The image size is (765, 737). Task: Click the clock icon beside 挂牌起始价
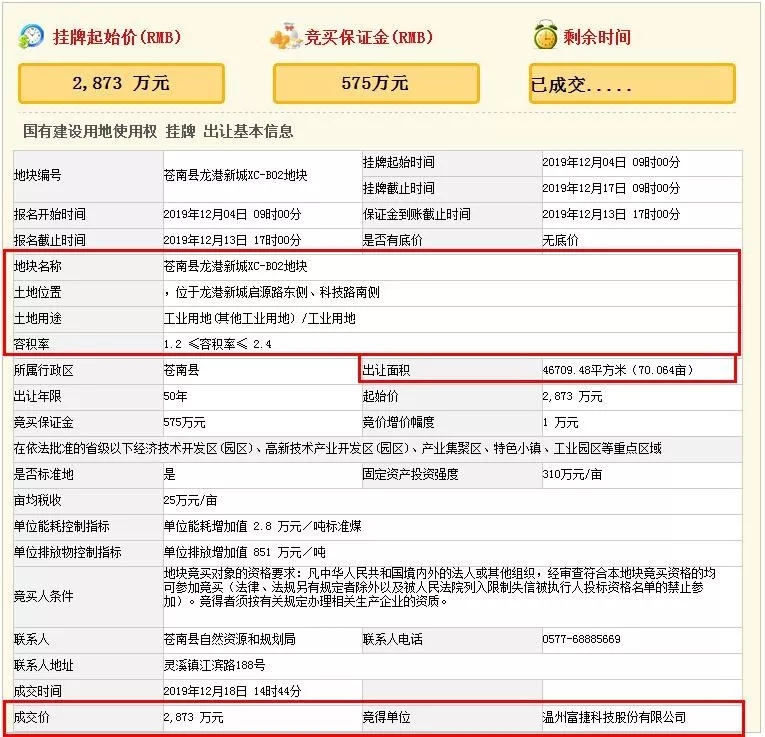tap(31, 36)
